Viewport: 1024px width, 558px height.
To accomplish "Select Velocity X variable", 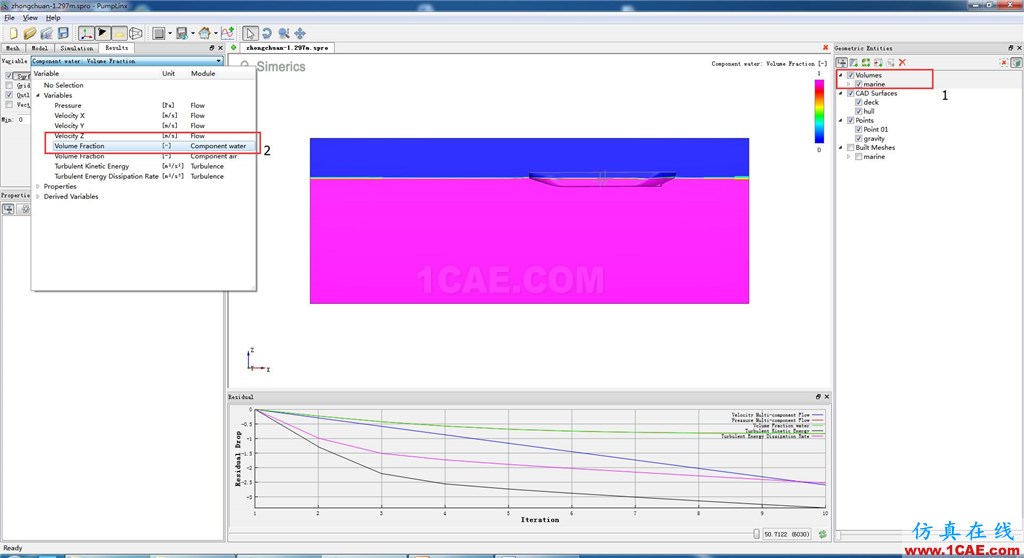I will pos(69,116).
